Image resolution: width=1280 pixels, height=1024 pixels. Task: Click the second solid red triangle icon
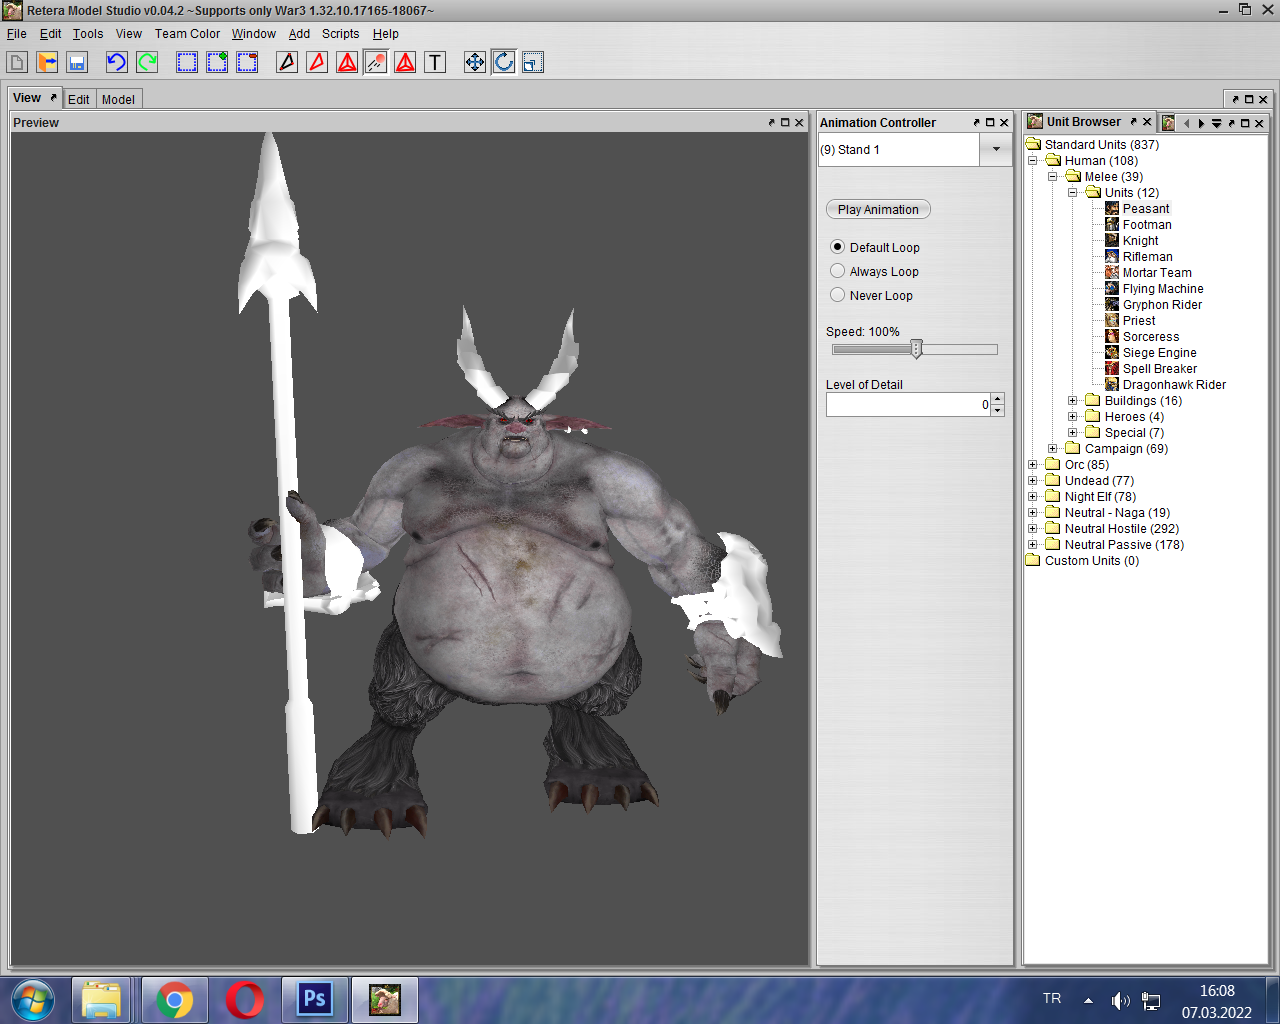(x=405, y=62)
